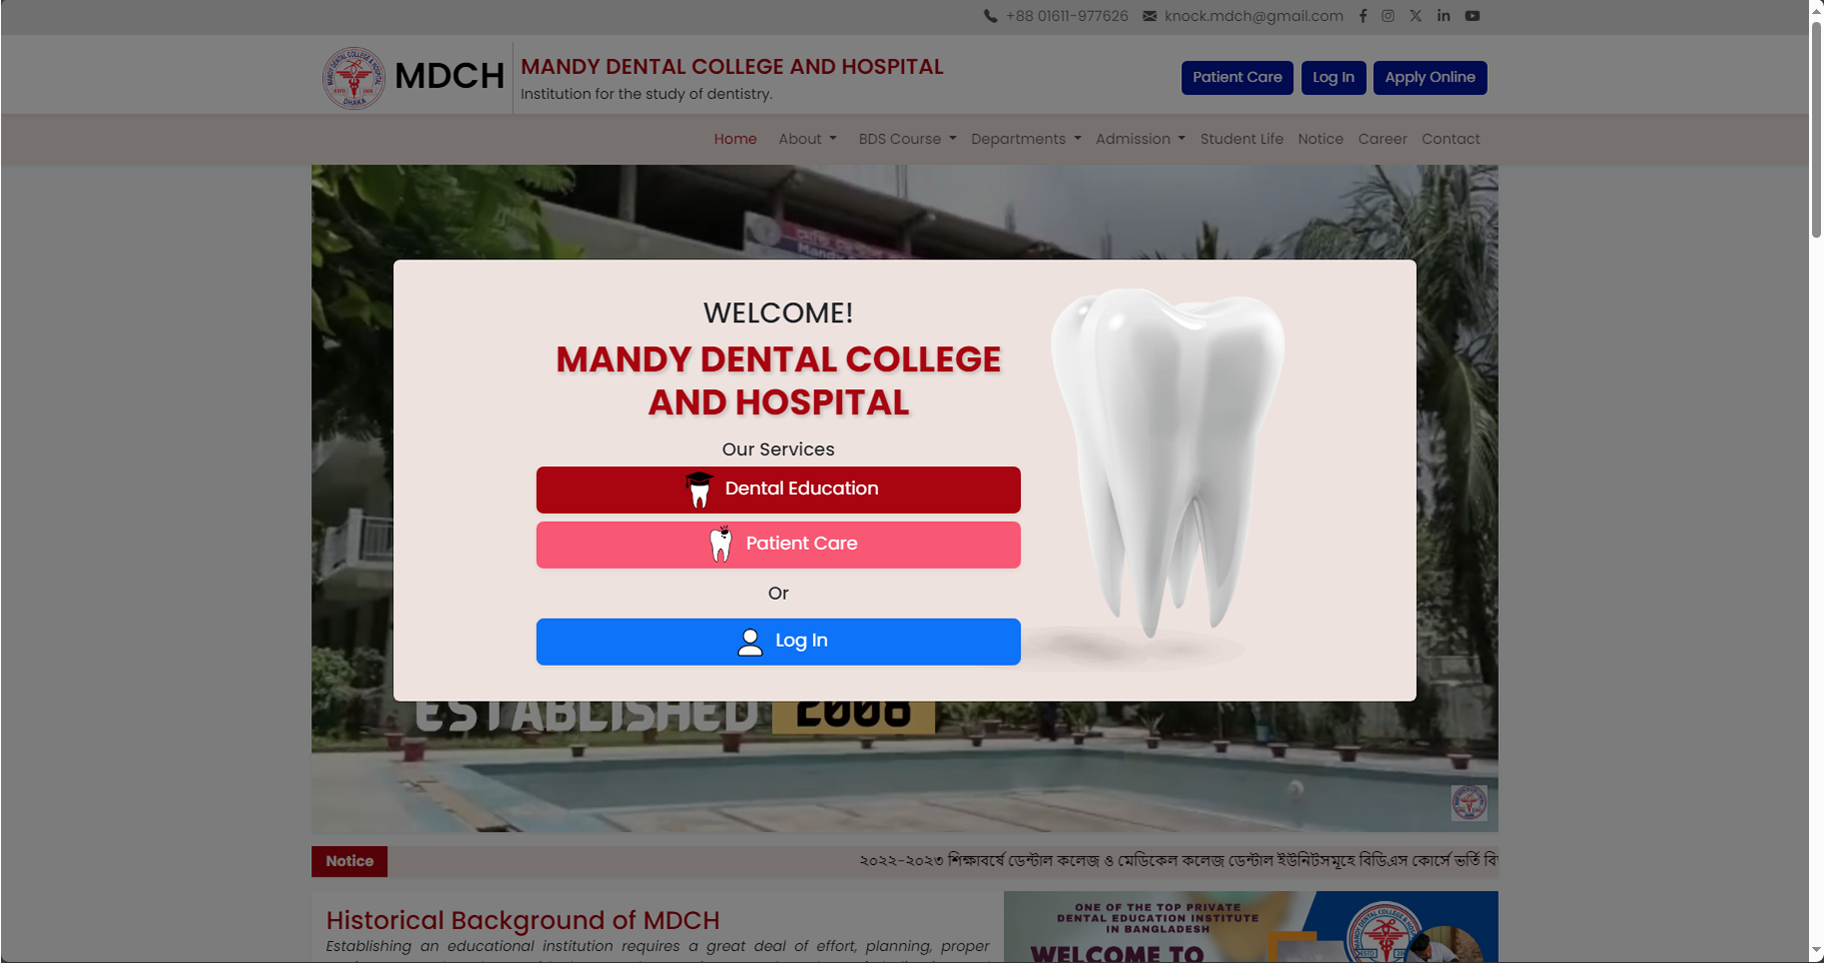The image size is (1824, 963).
Task: Open the YouTube icon in top bar
Action: [1472, 16]
